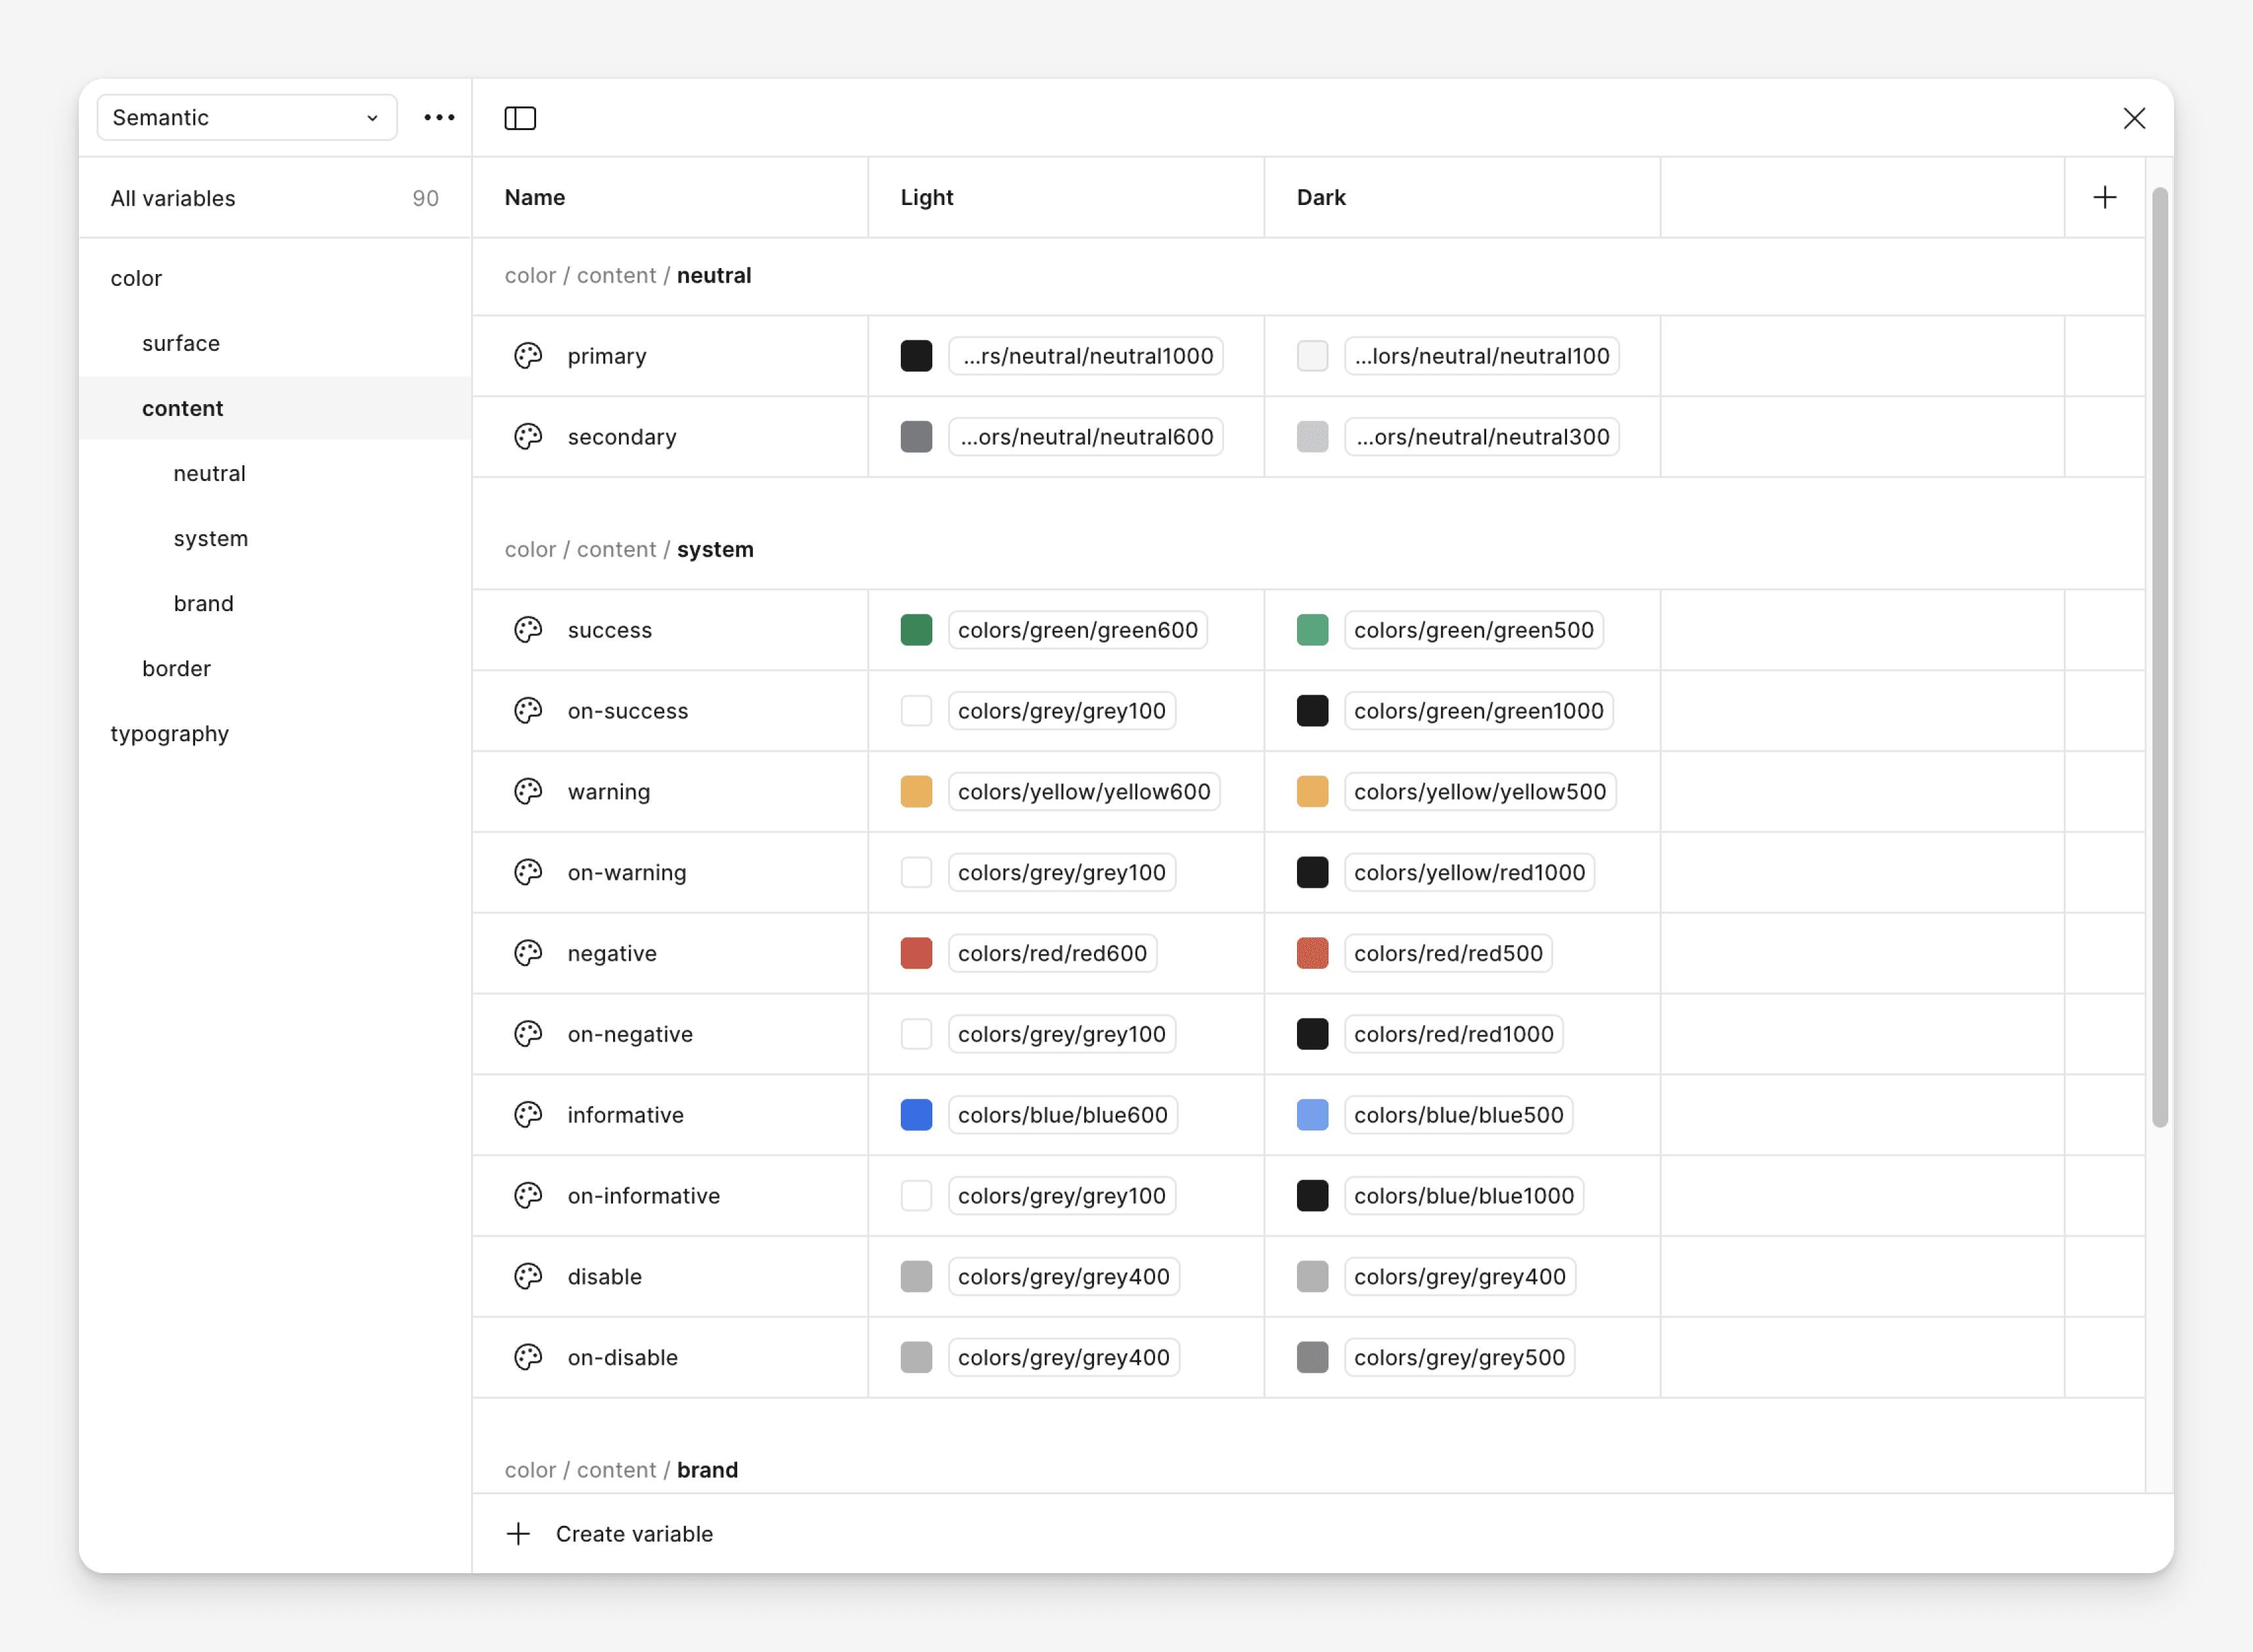Click the palette icon next to success
Image resolution: width=2253 pixels, height=1652 pixels.
tap(528, 630)
